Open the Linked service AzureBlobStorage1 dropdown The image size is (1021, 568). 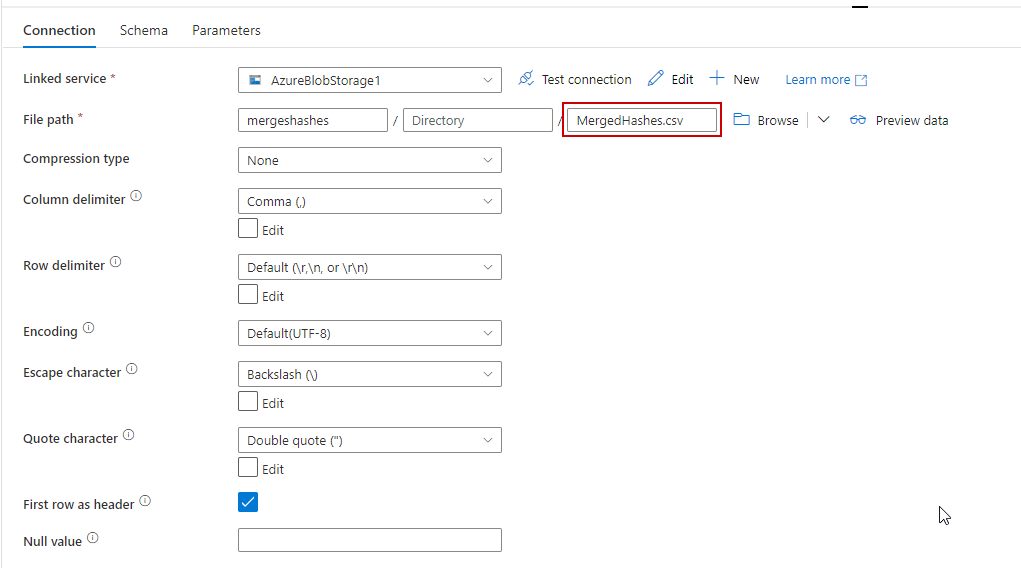pyautogui.click(x=369, y=80)
